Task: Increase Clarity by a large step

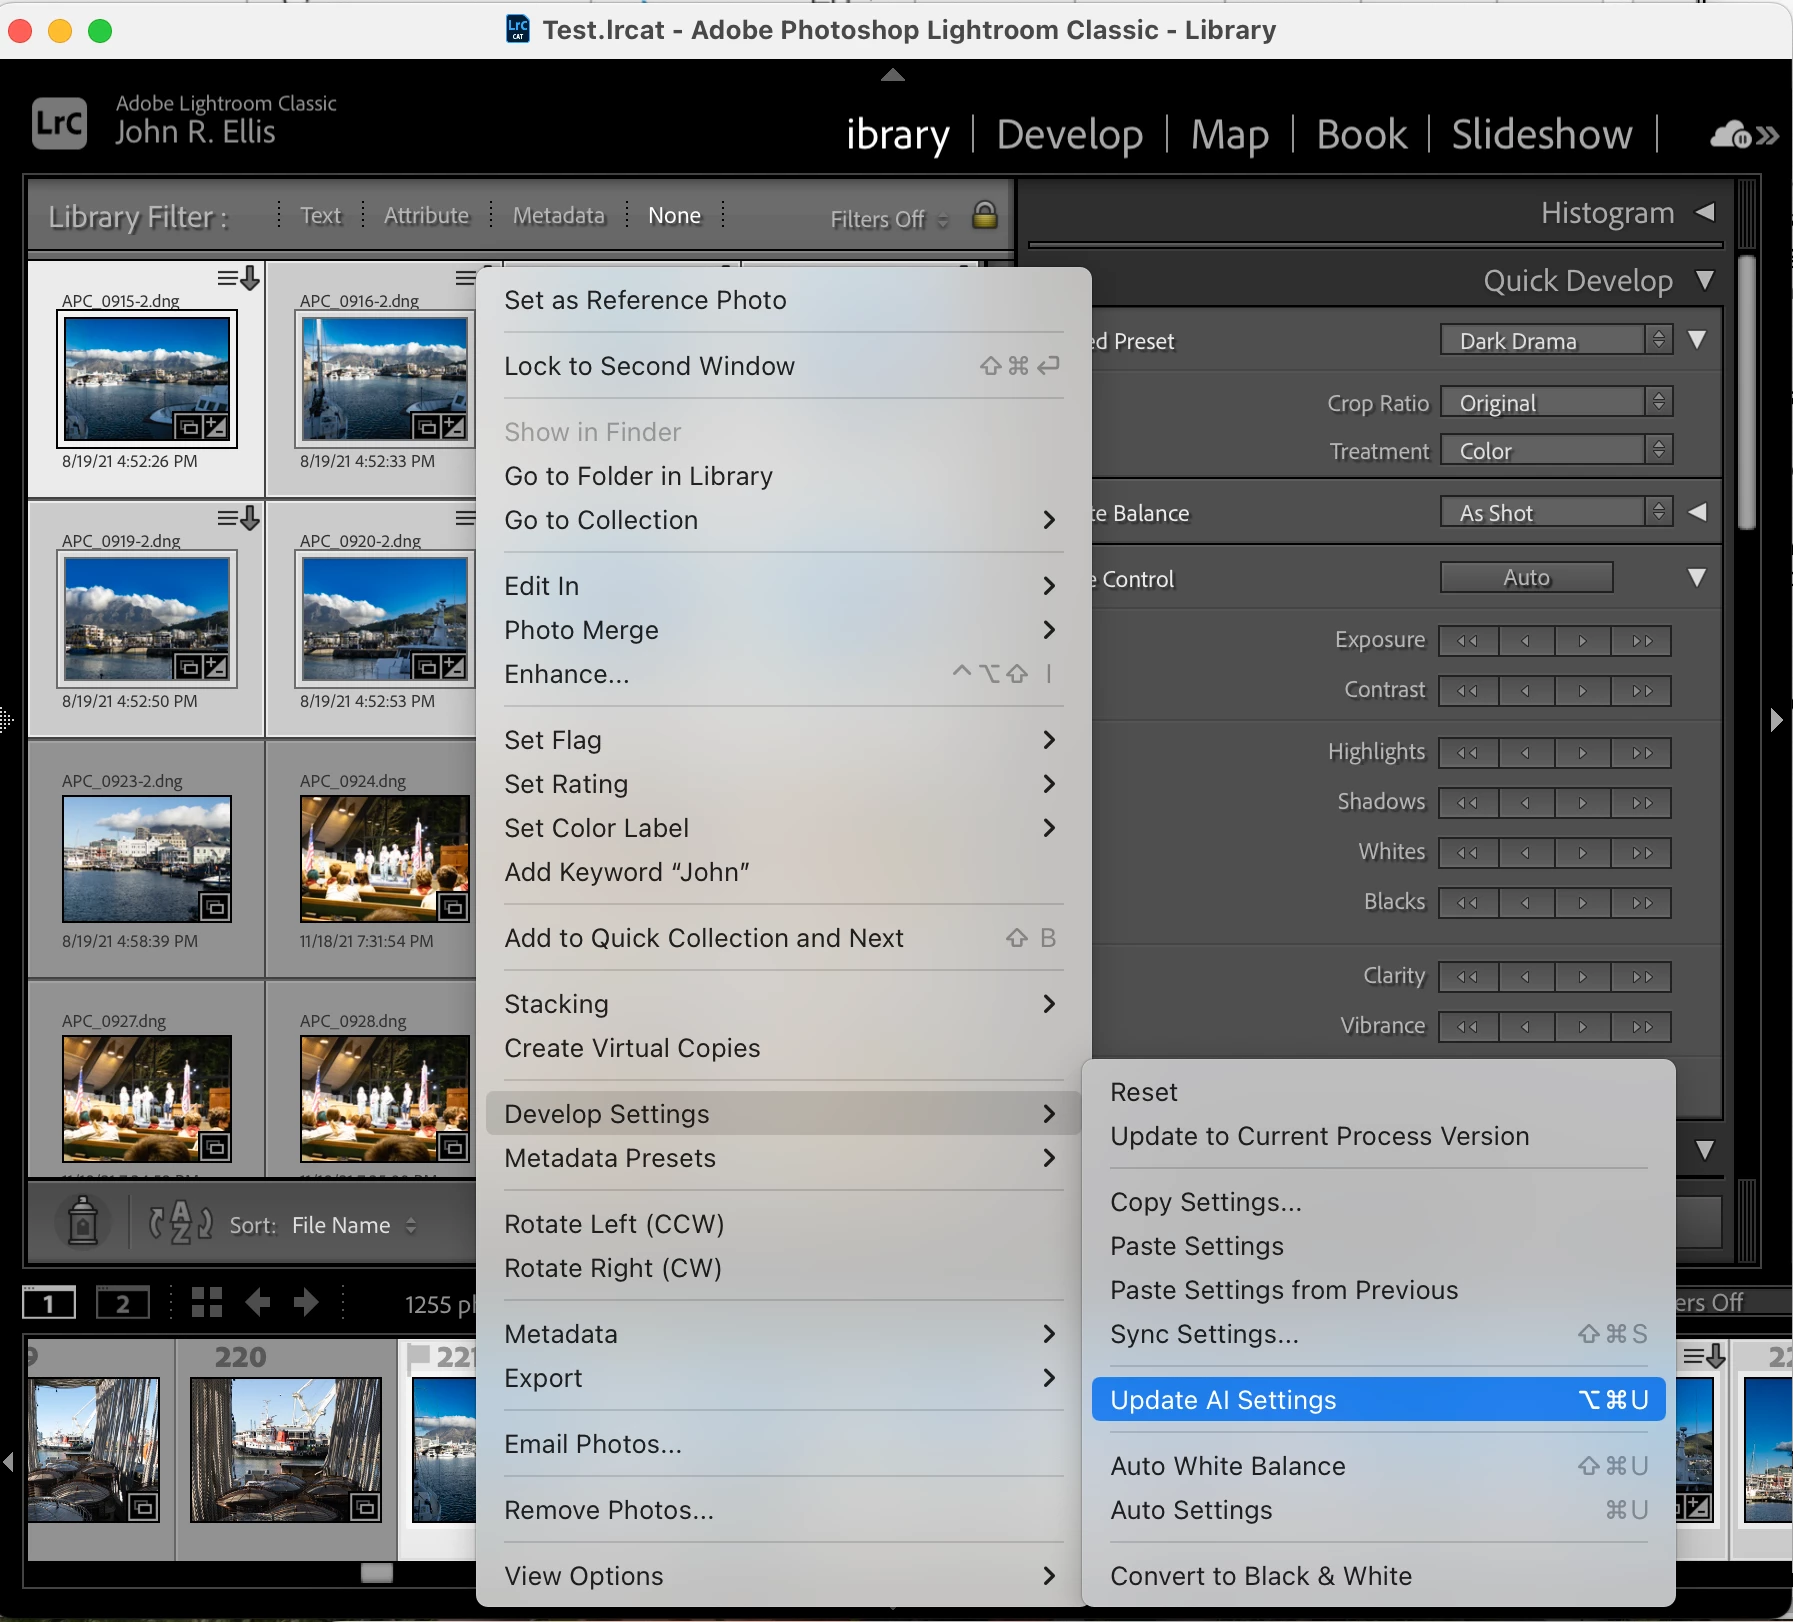Action: 1642,977
